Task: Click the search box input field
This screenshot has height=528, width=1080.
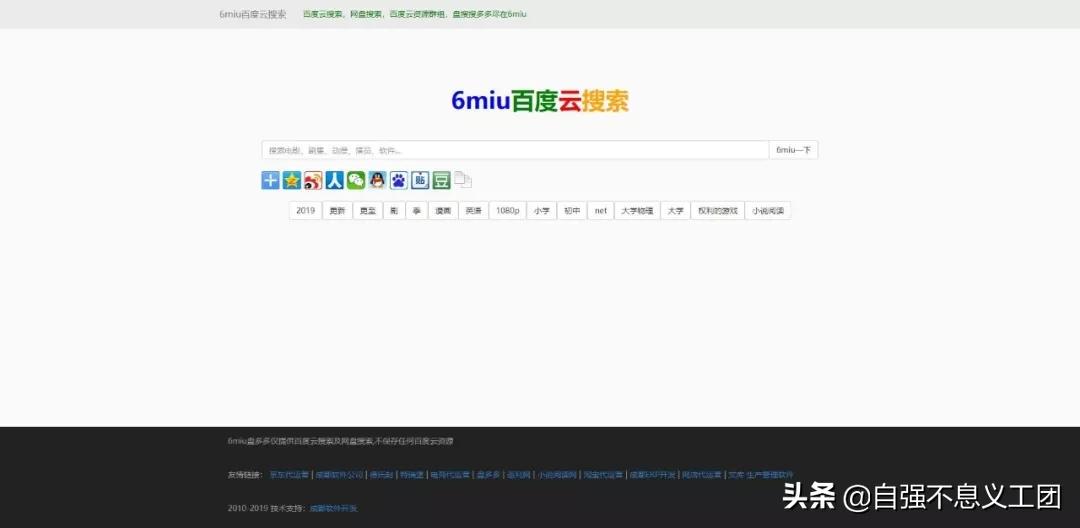Action: (x=515, y=150)
